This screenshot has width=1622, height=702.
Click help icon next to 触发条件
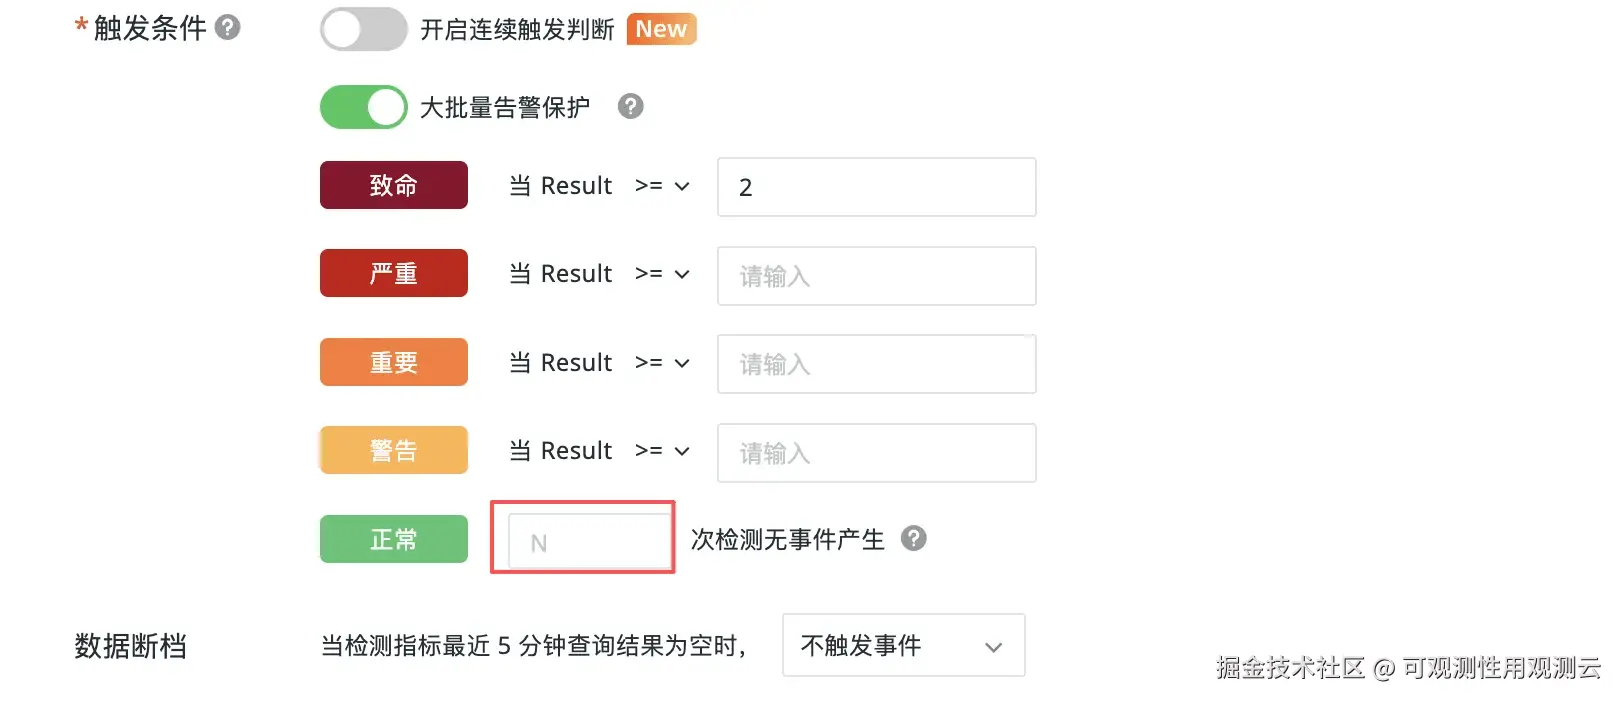pos(228,27)
